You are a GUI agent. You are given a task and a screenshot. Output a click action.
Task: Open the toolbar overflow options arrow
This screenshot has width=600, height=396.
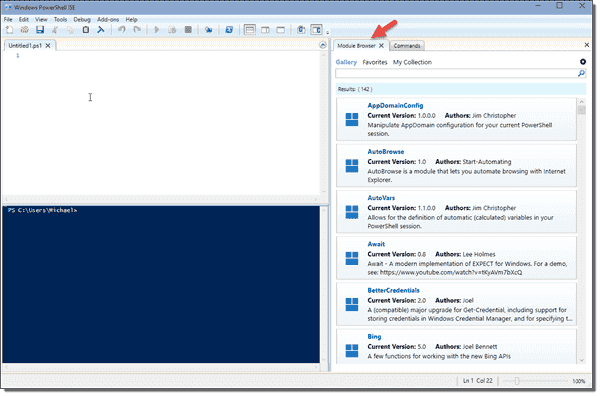328,33
